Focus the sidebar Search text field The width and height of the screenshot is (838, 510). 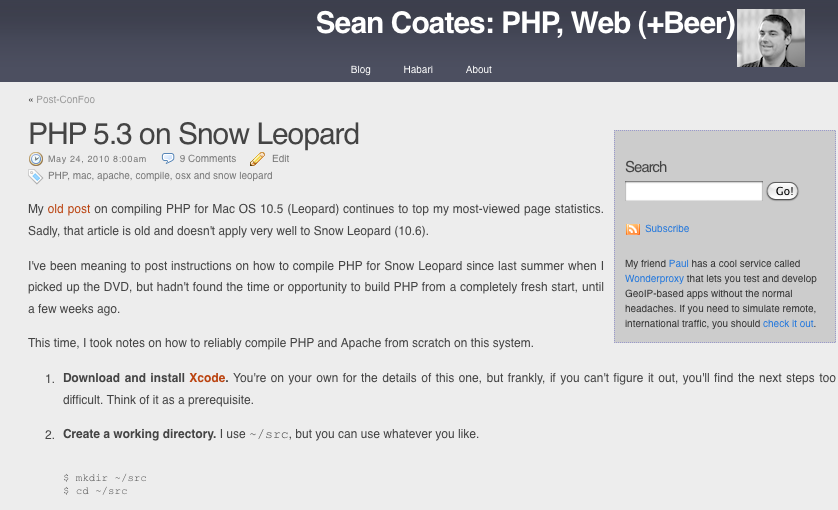coord(694,191)
